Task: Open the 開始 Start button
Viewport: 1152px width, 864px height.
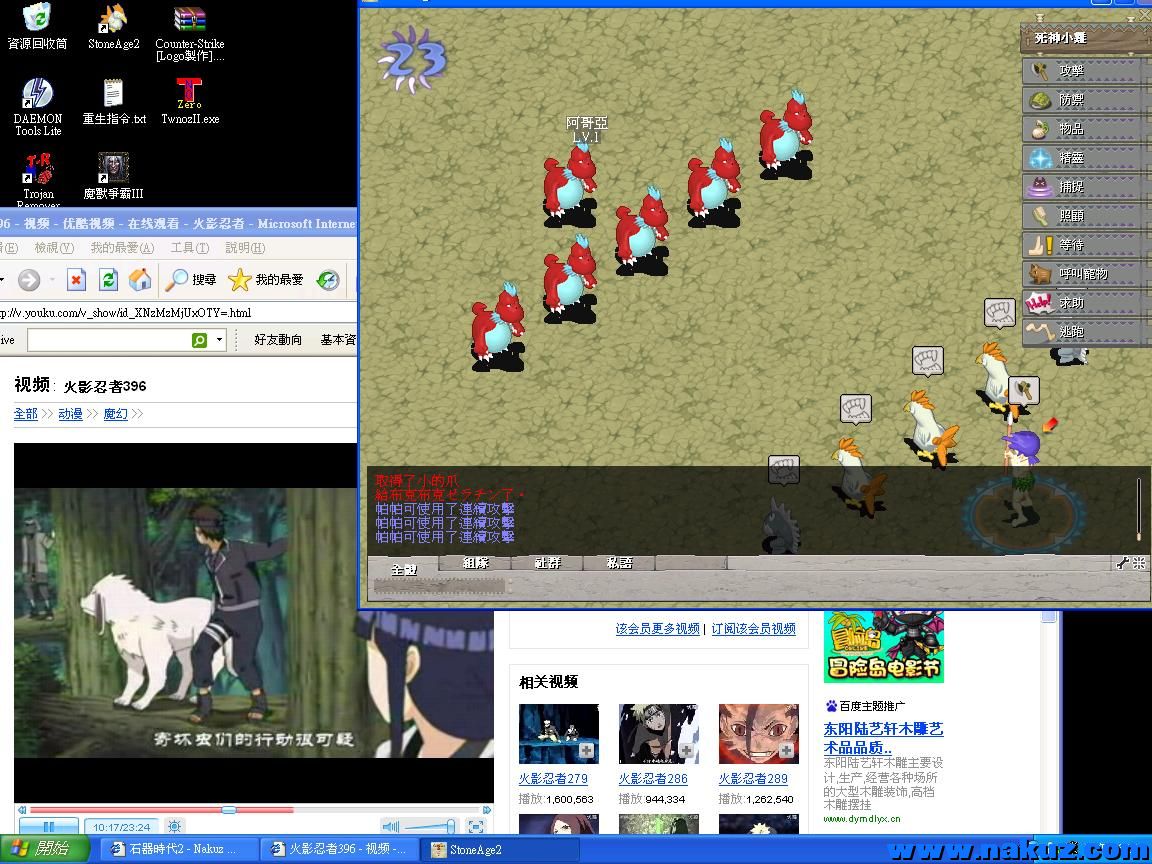Action: (44, 849)
